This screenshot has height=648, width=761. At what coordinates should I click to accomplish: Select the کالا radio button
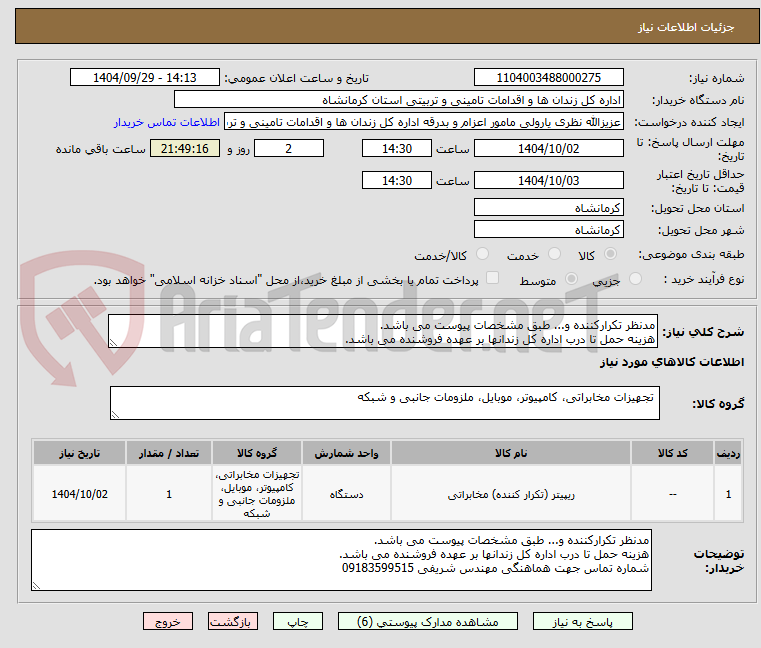tap(611, 254)
